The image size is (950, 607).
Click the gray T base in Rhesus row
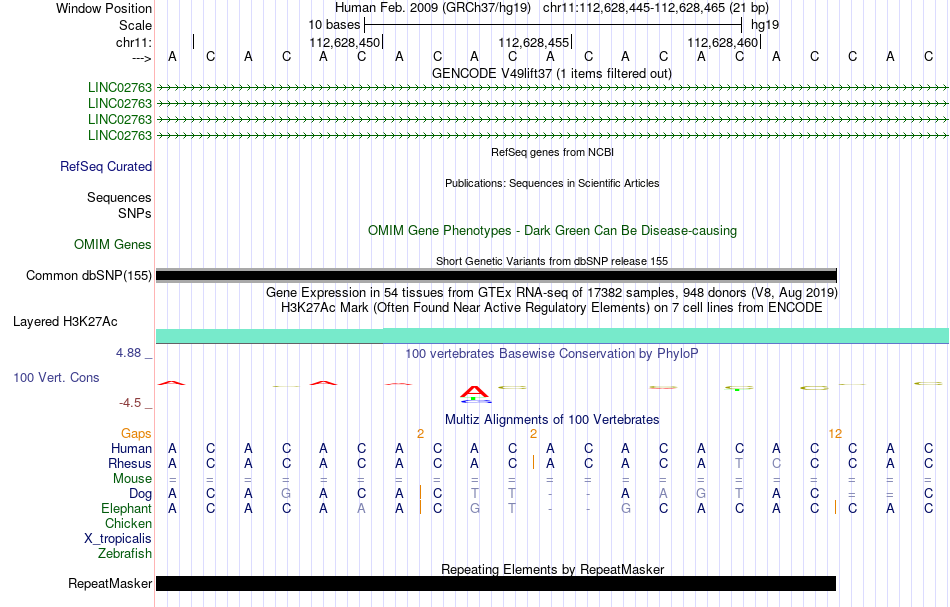point(739,463)
